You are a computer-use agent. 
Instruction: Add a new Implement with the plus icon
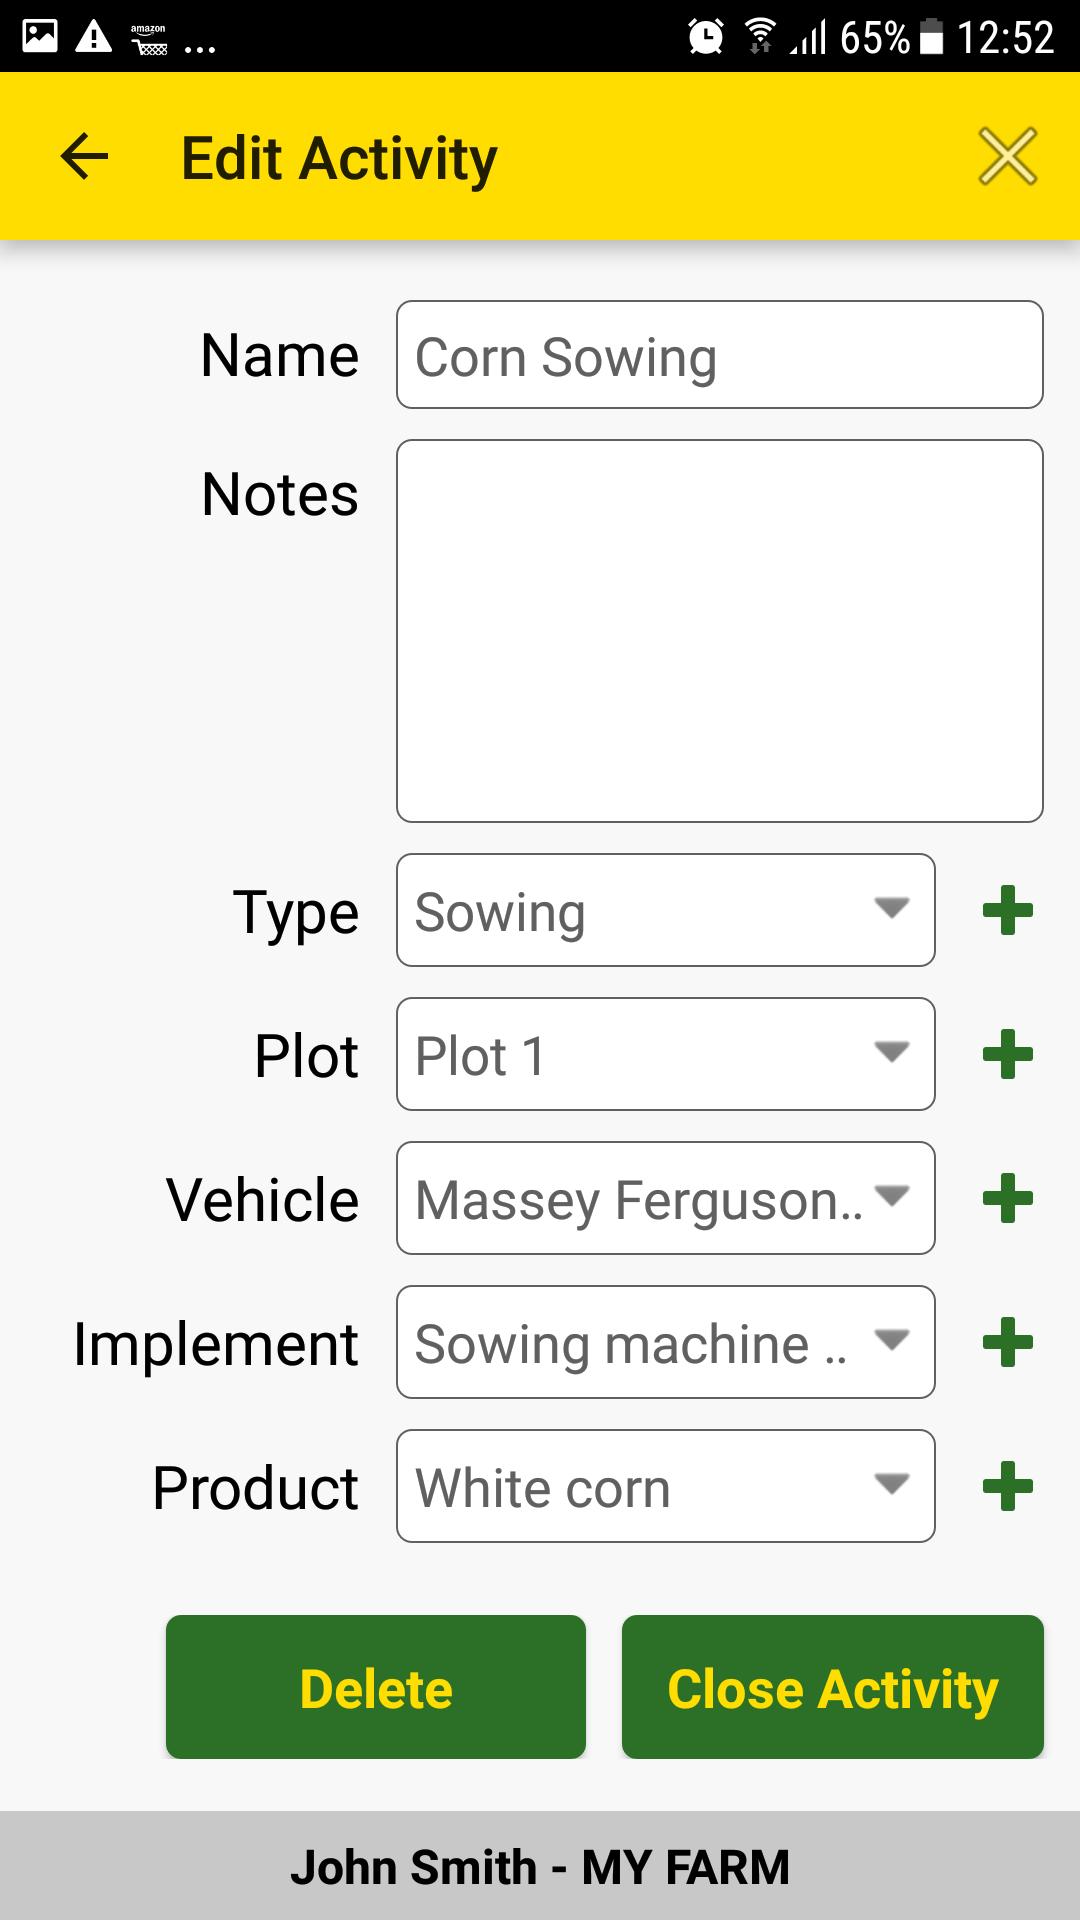1008,1342
